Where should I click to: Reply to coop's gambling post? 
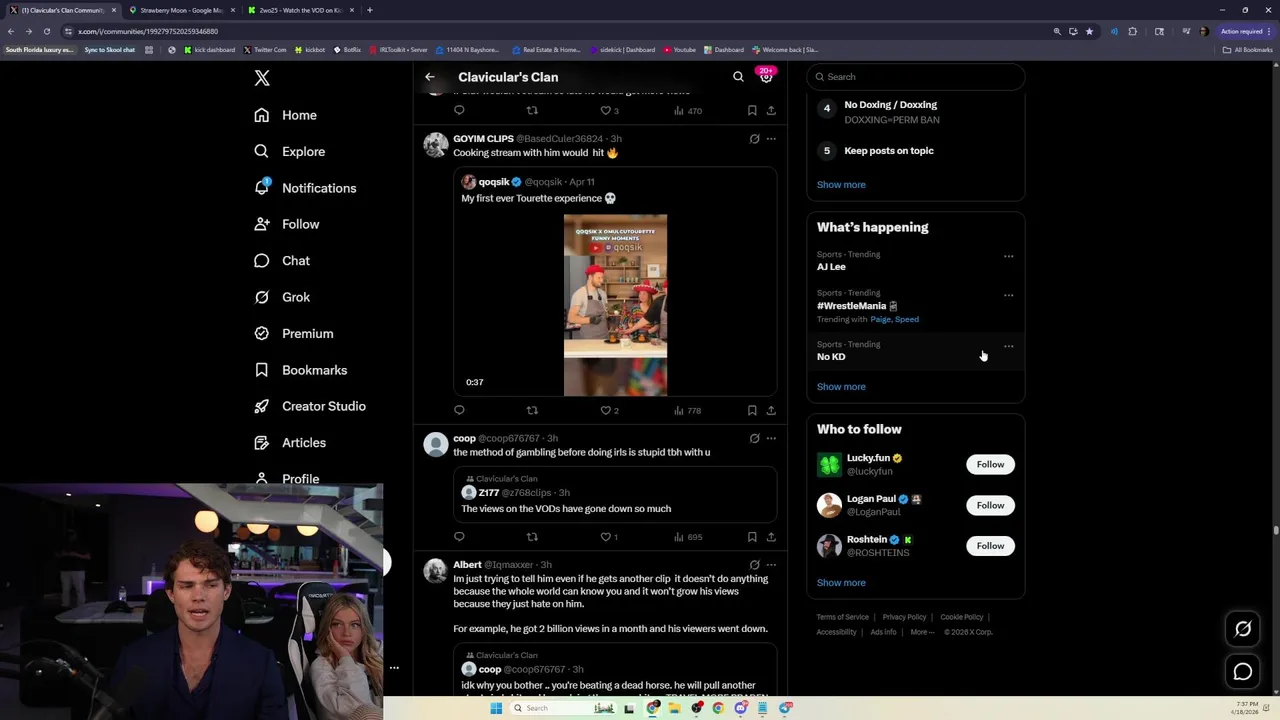tap(459, 537)
